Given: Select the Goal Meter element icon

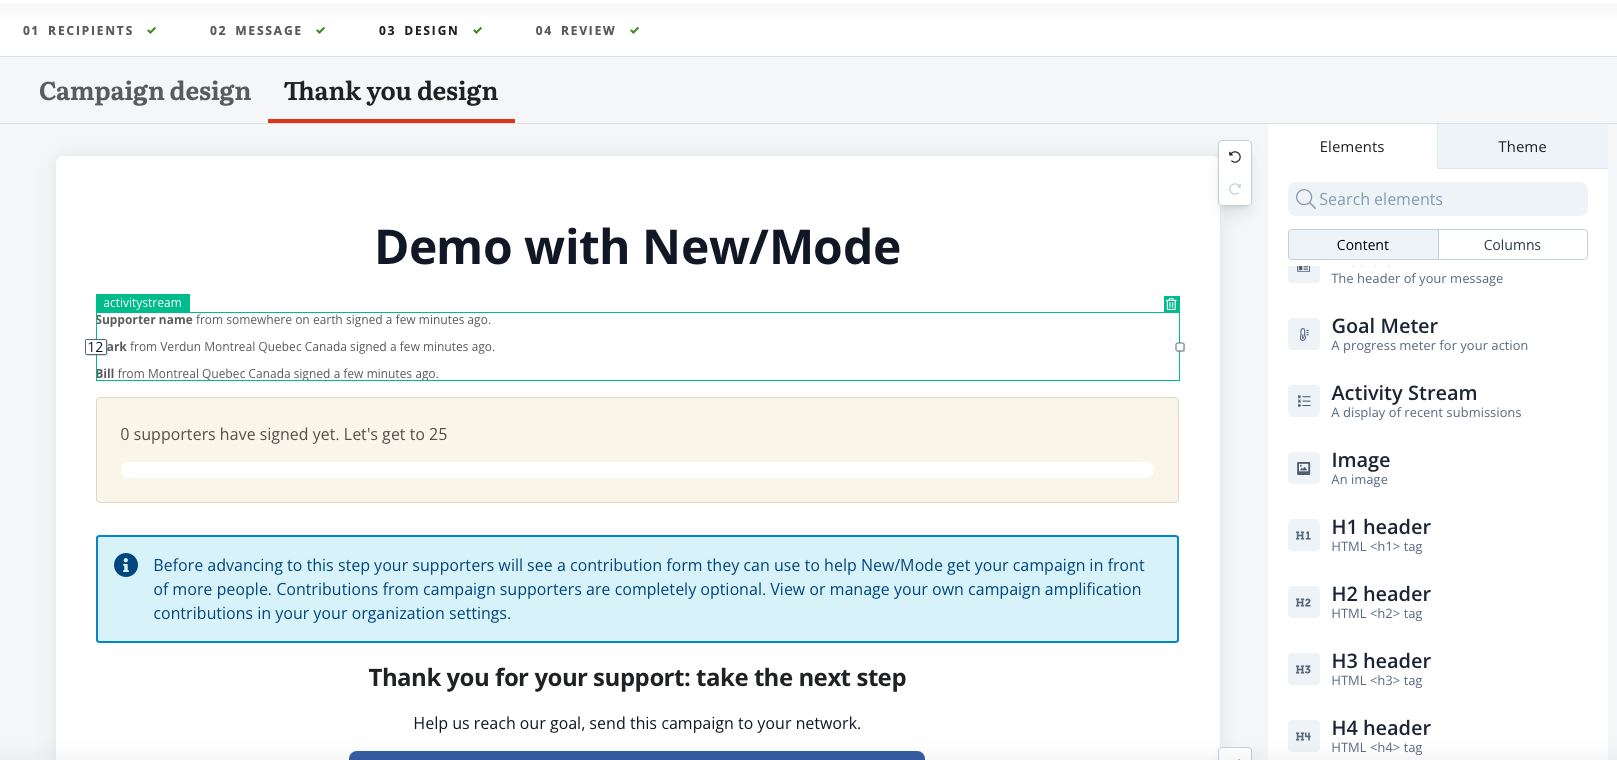Looking at the screenshot, I should pyautogui.click(x=1303, y=334).
